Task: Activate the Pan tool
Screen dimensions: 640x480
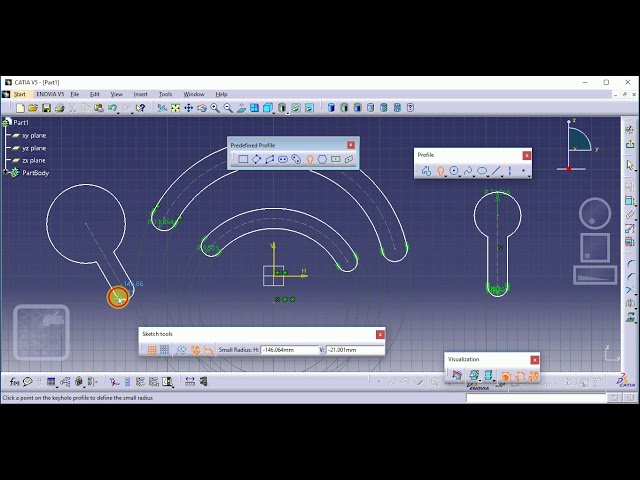Action: coord(188,108)
